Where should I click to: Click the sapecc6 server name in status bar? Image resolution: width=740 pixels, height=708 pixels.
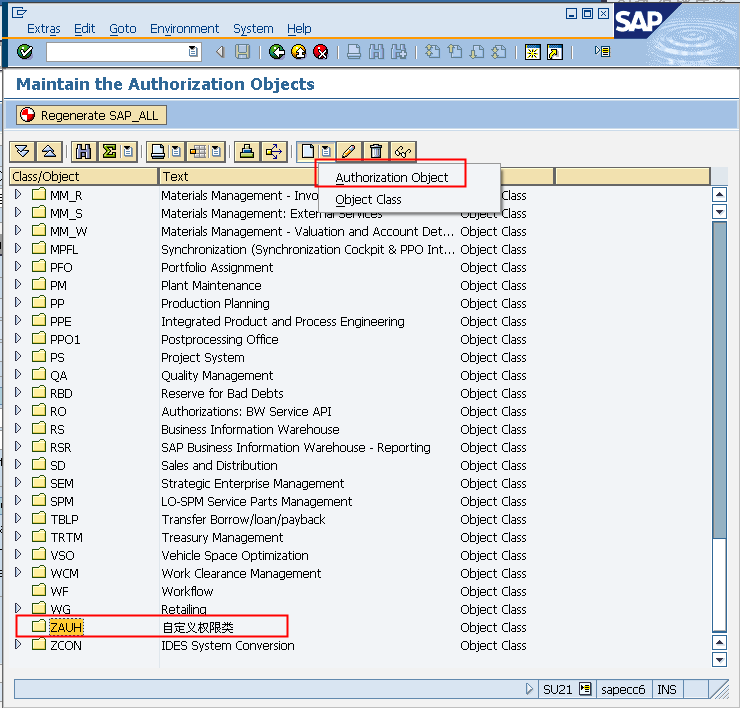coord(623,690)
